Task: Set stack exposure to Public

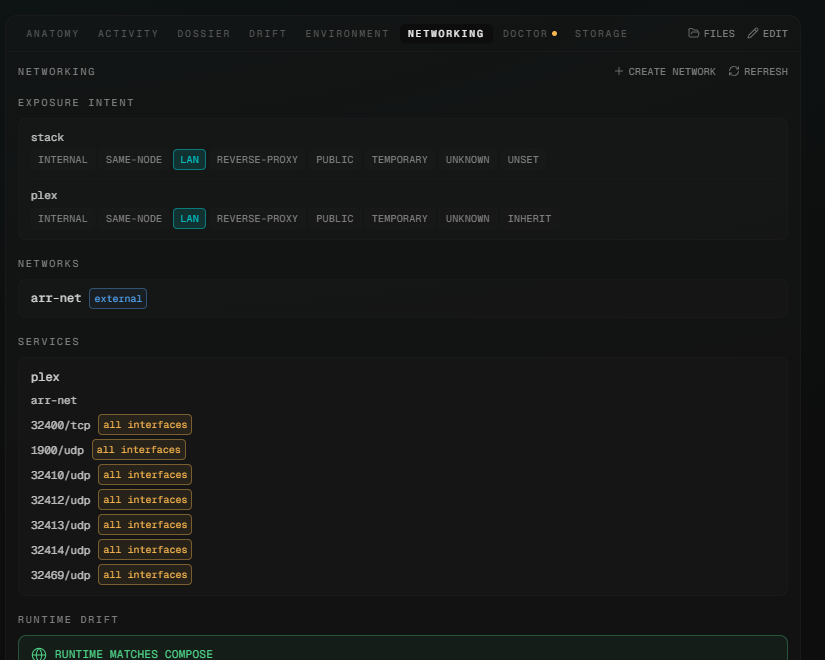Action: [x=335, y=159]
